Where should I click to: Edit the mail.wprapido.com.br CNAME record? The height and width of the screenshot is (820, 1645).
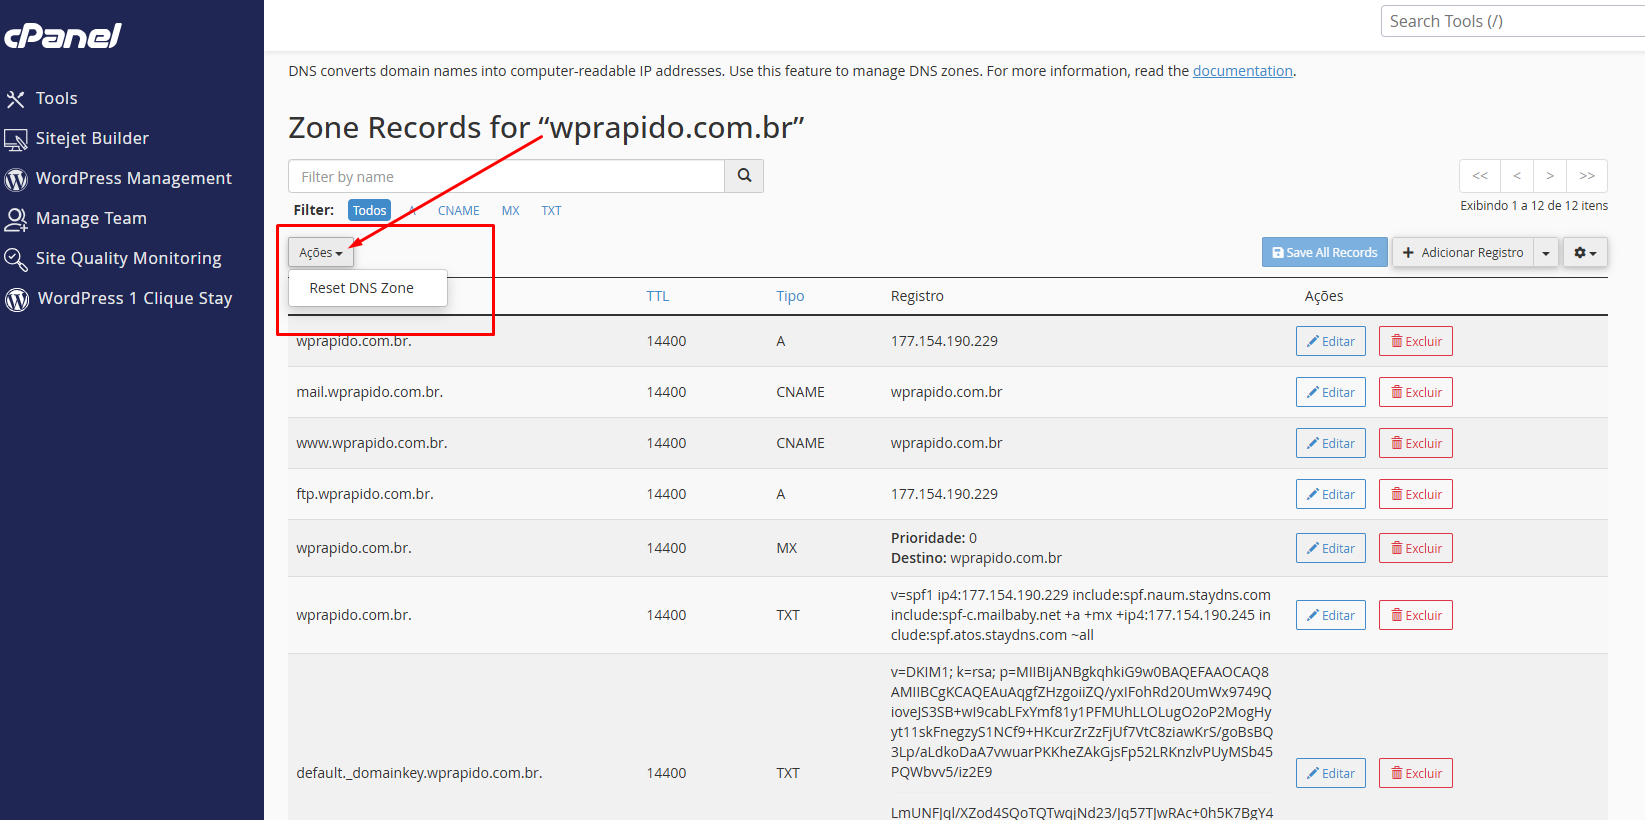click(x=1330, y=392)
